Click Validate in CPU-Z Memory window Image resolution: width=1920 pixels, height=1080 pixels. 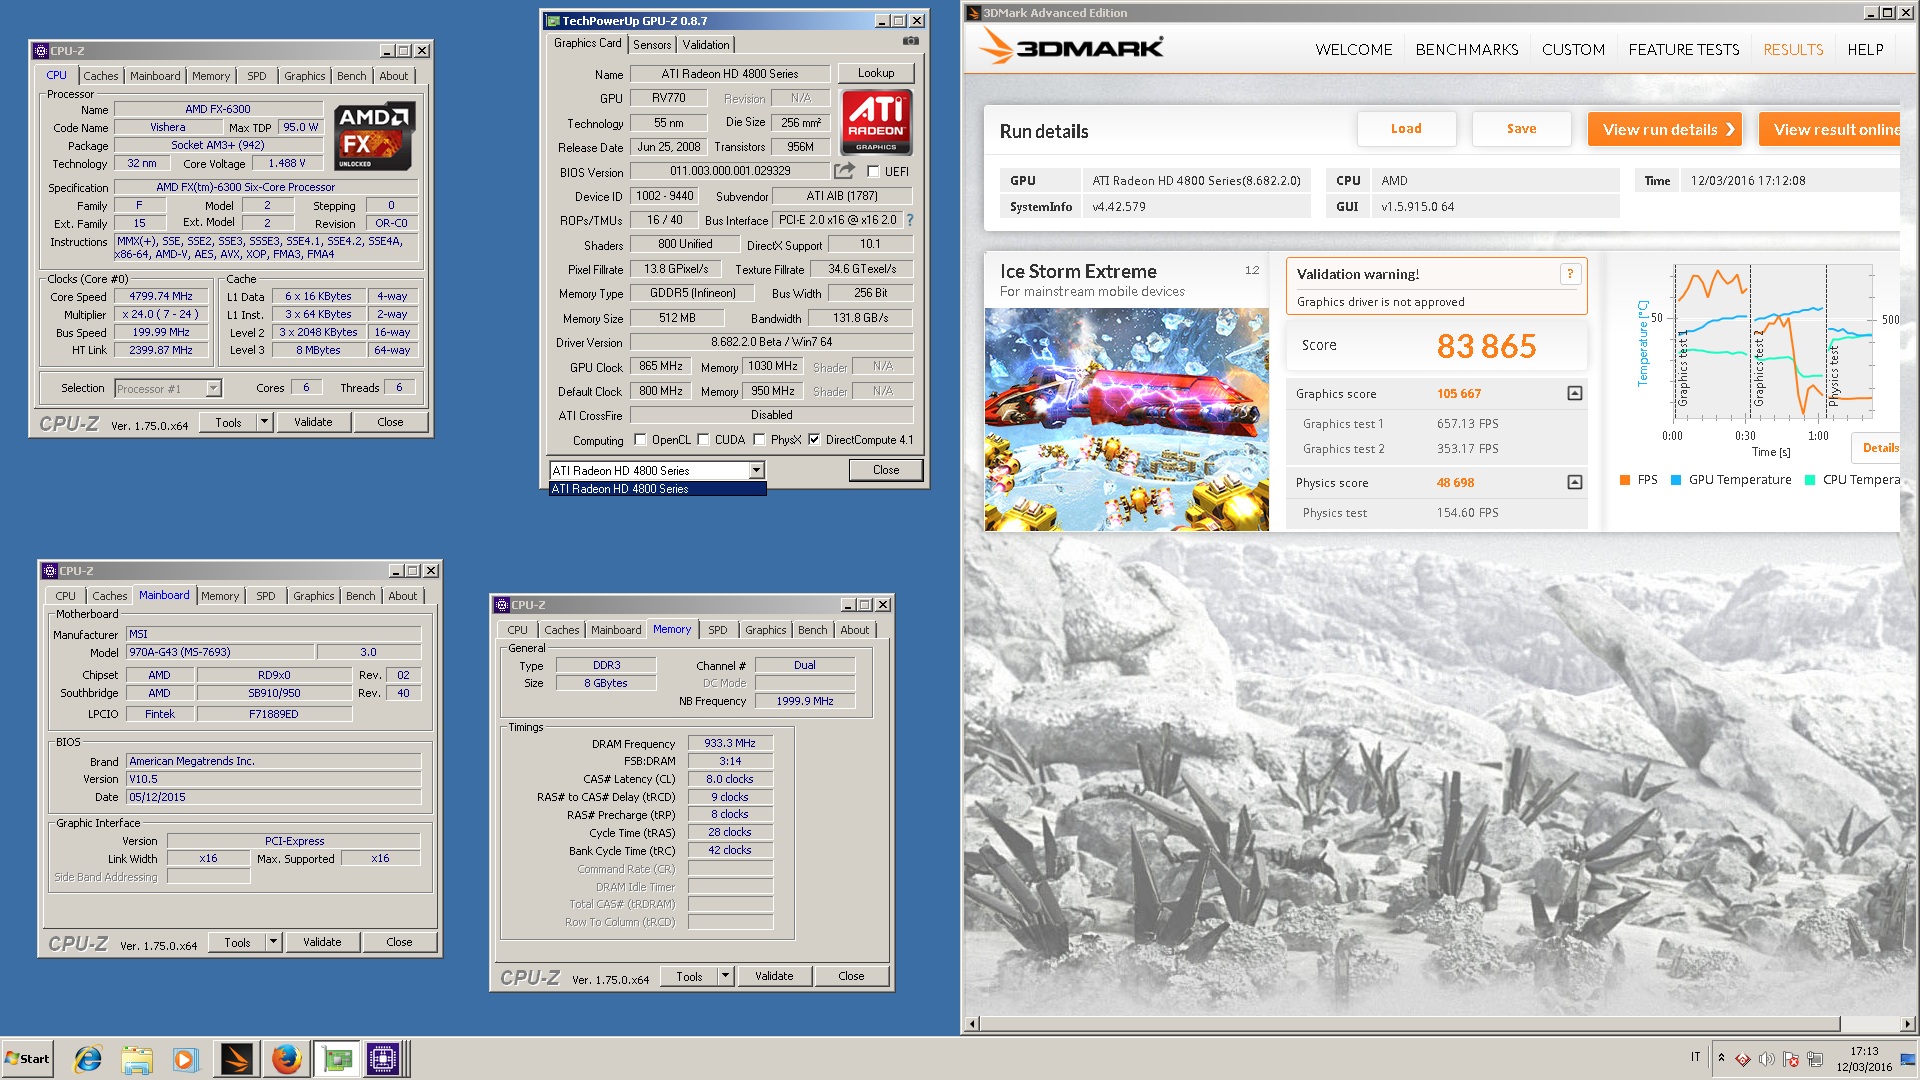(774, 976)
